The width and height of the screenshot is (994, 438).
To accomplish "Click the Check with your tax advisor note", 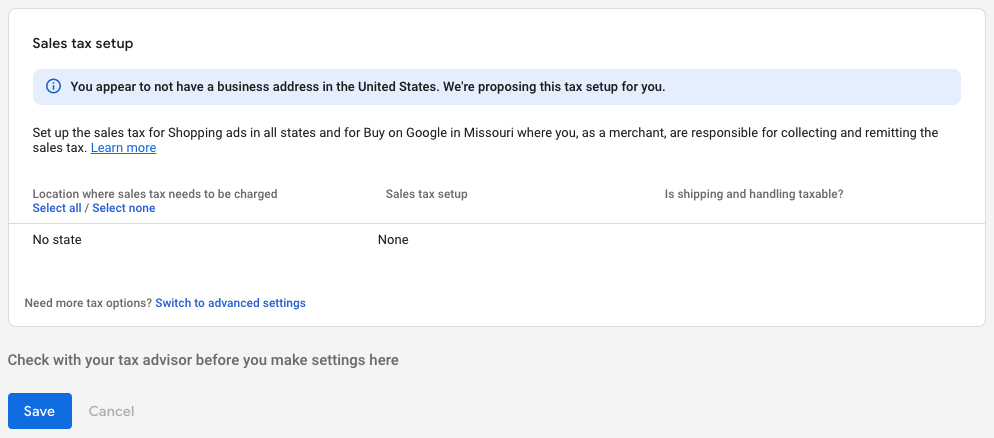I will coord(203,360).
